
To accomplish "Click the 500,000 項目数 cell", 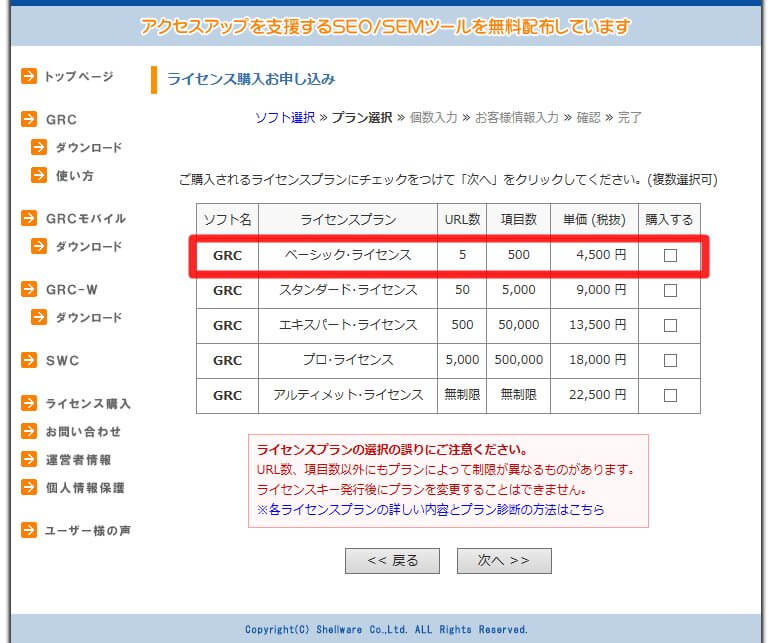I will (x=518, y=360).
